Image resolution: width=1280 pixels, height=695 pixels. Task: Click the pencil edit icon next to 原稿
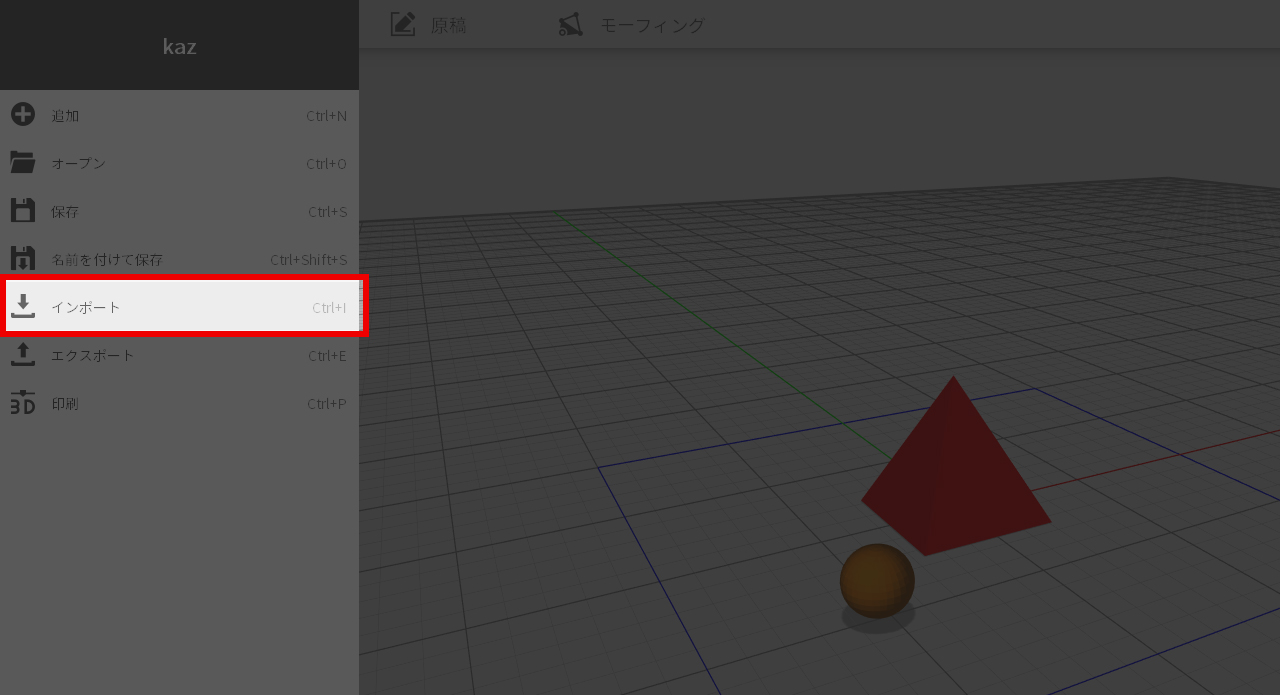[403, 25]
